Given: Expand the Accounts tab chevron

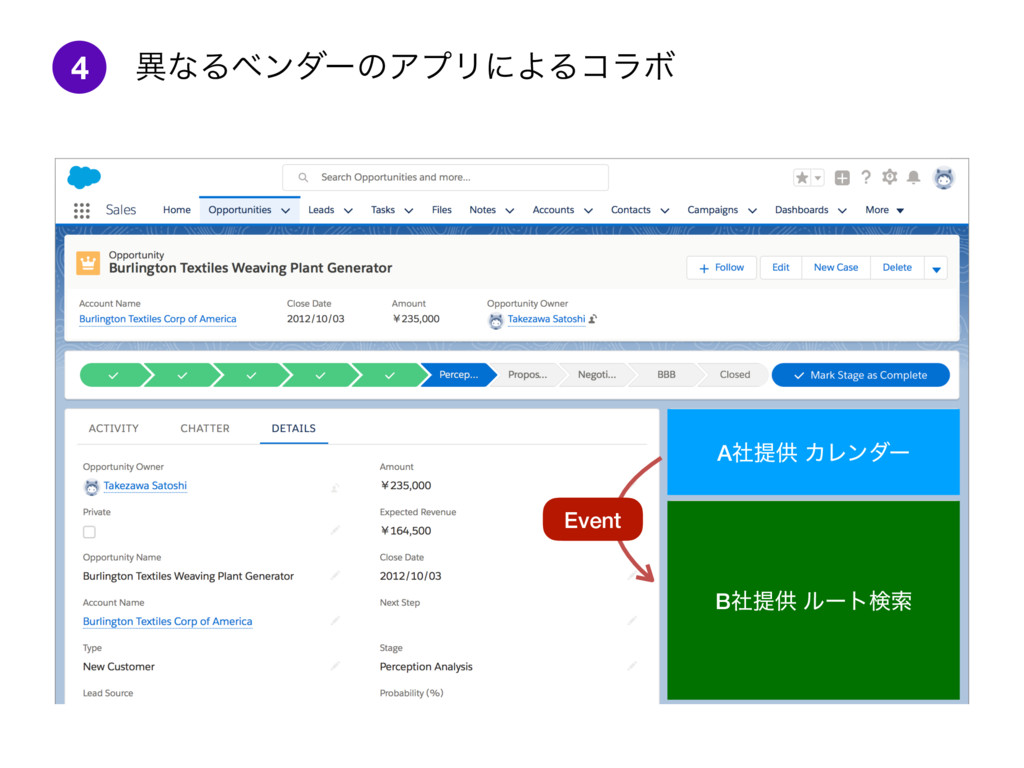Looking at the screenshot, I should [x=588, y=210].
